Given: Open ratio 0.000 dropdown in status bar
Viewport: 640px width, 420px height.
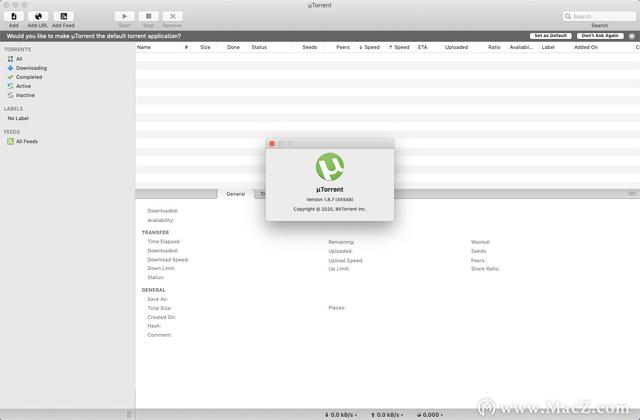Looking at the screenshot, I should 430,415.
